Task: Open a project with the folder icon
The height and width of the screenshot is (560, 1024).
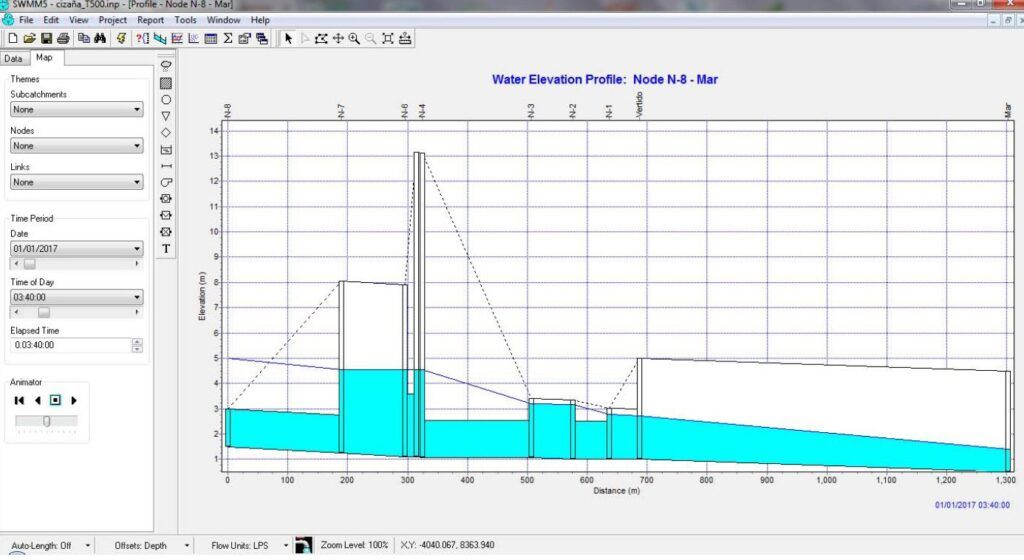Action: 29,39
